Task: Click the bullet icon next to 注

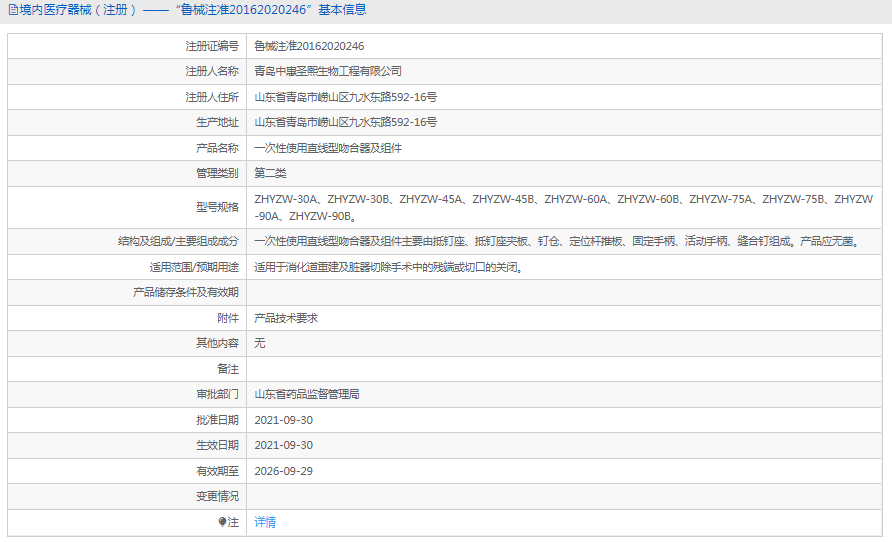Action: coord(222,522)
